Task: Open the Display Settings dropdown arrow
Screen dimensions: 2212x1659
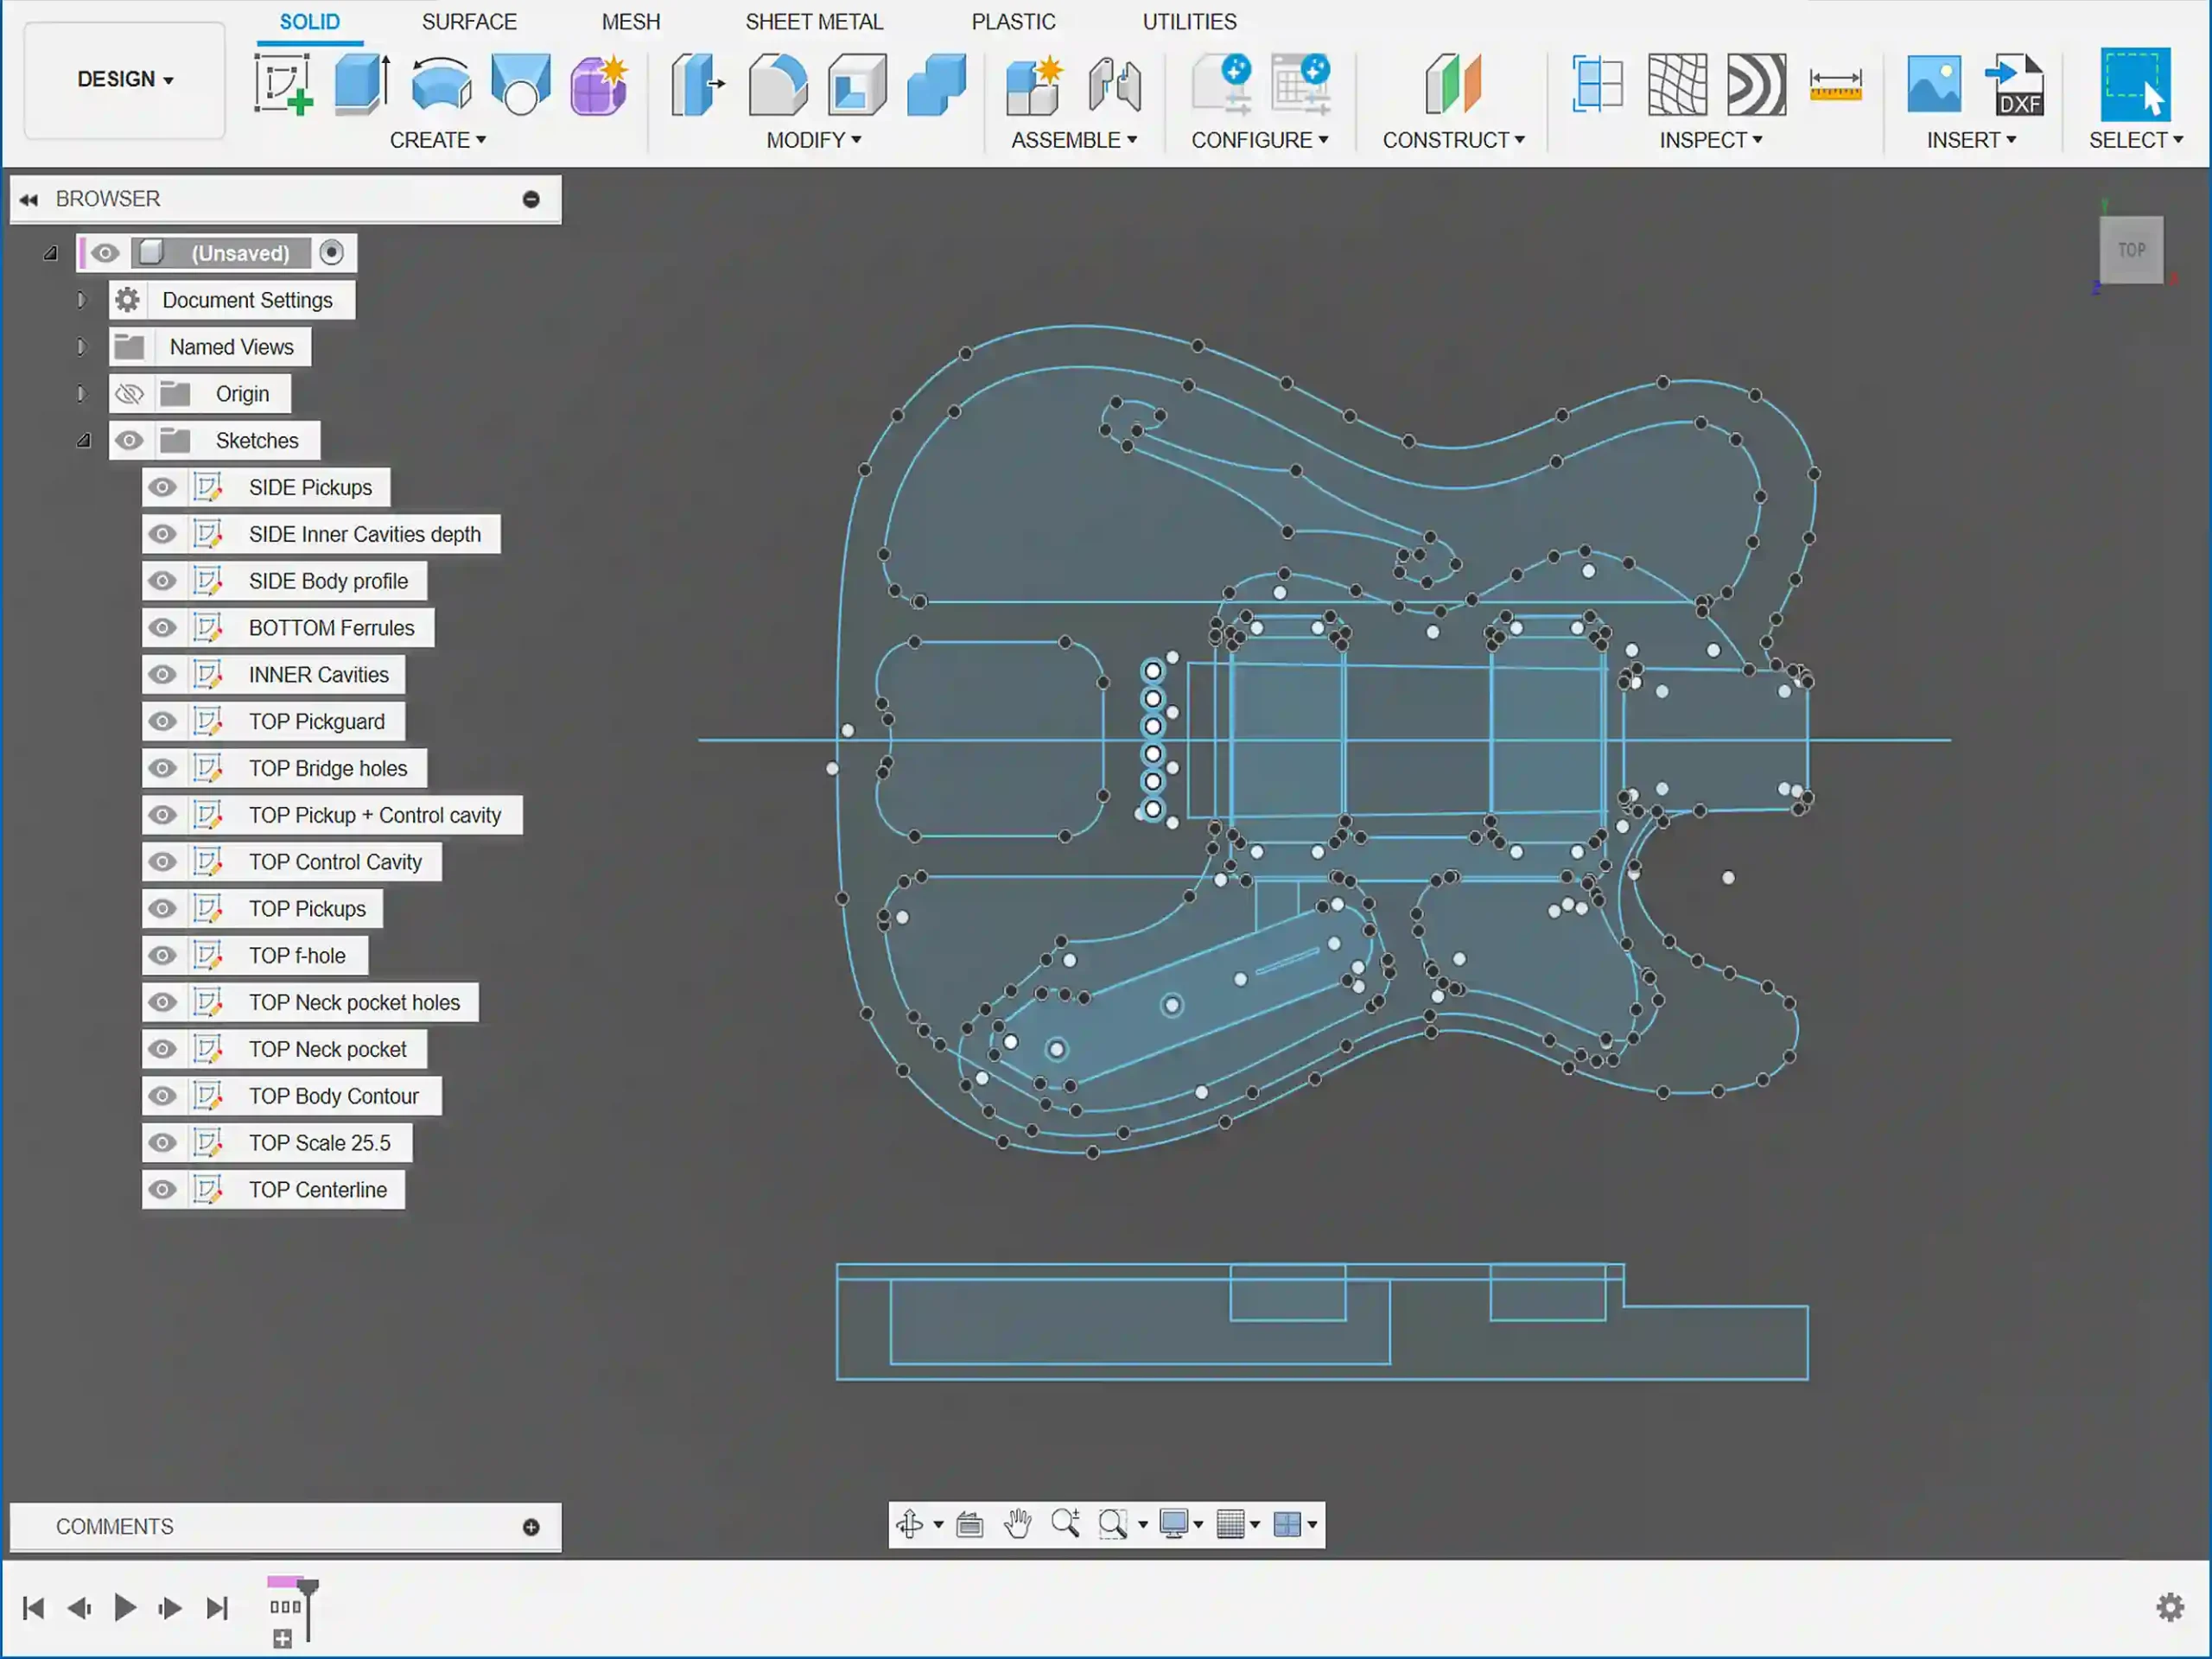Action: point(1198,1525)
